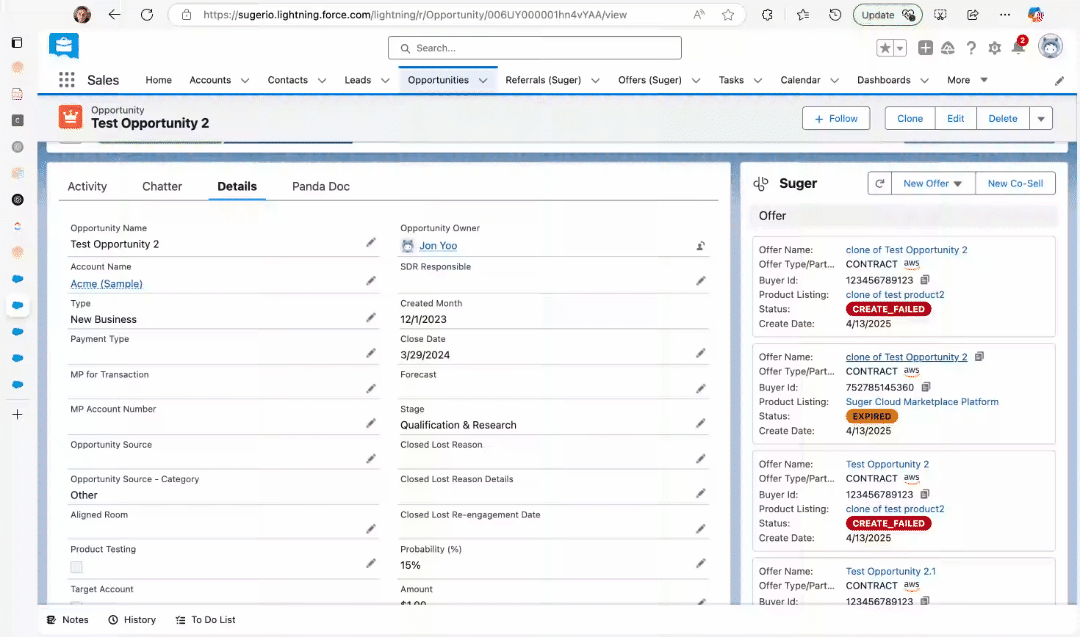Open Jon Yoo owner link

pos(438,246)
